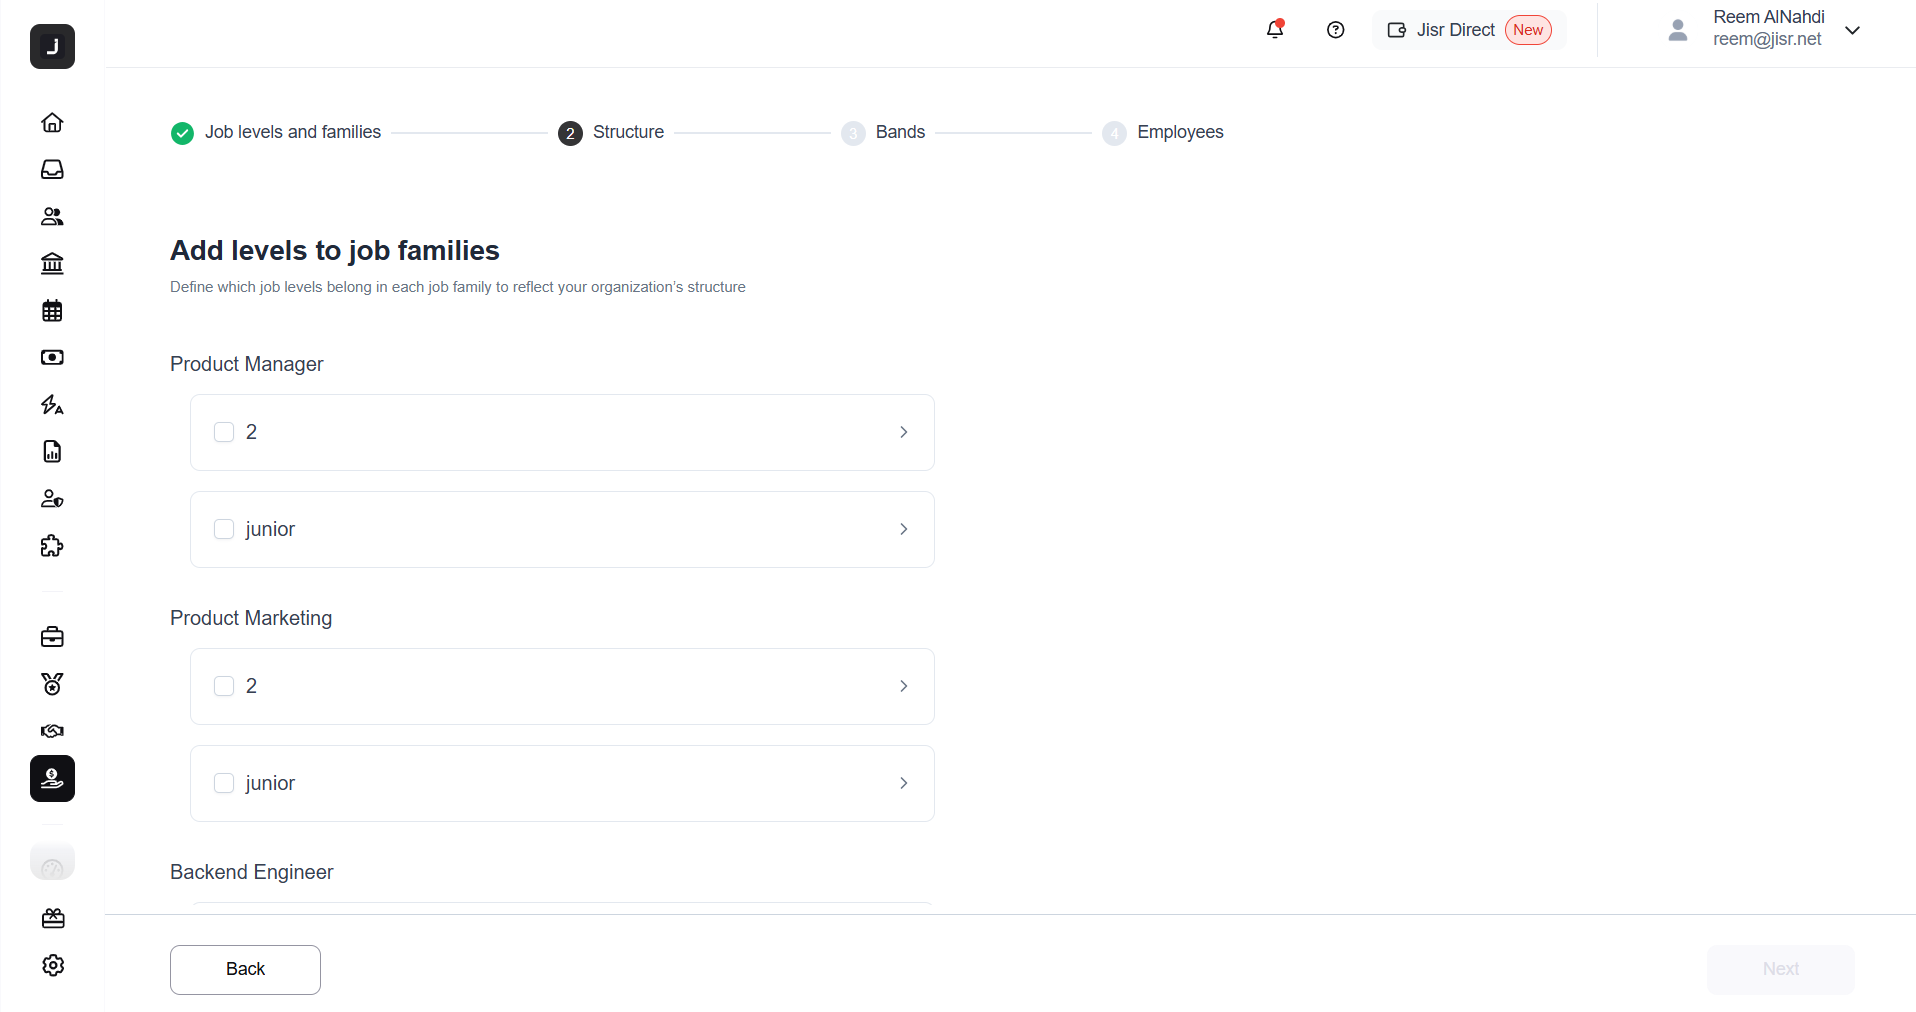Screen dimensions: 1916x1012
Task: Select the Bands step
Action: tap(899, 132)
